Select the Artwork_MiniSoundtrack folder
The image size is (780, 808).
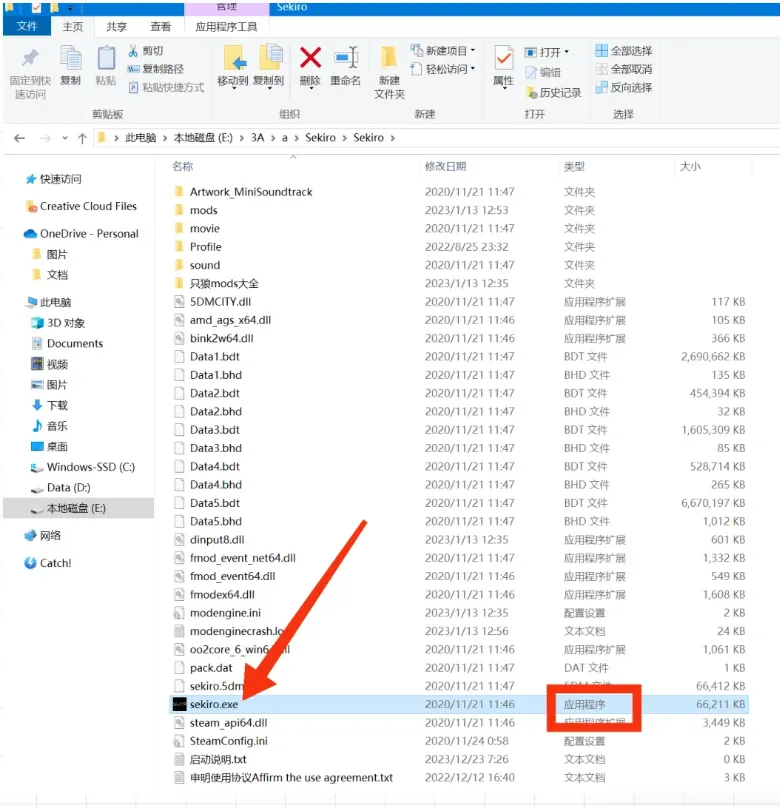(x=251, y=192)
